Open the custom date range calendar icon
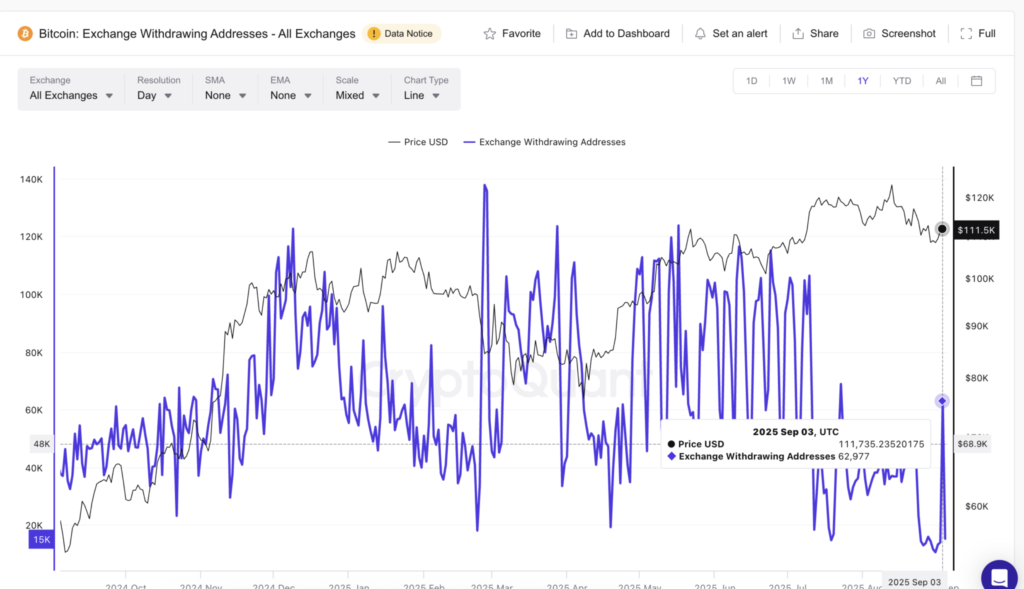1024x589 pixels. pyautogui.click(x=976, y=80)
